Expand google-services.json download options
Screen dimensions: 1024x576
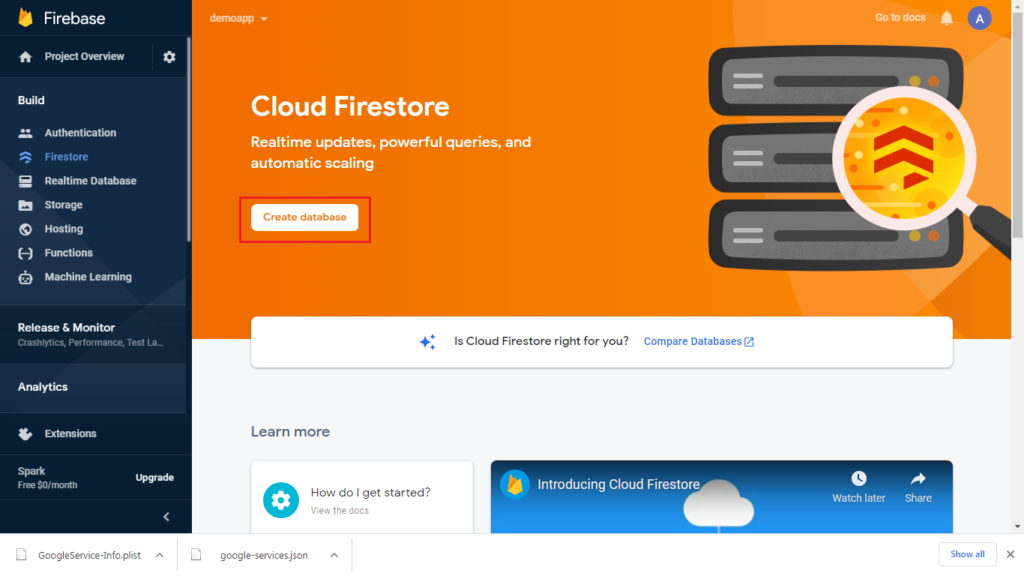point(334,554)
